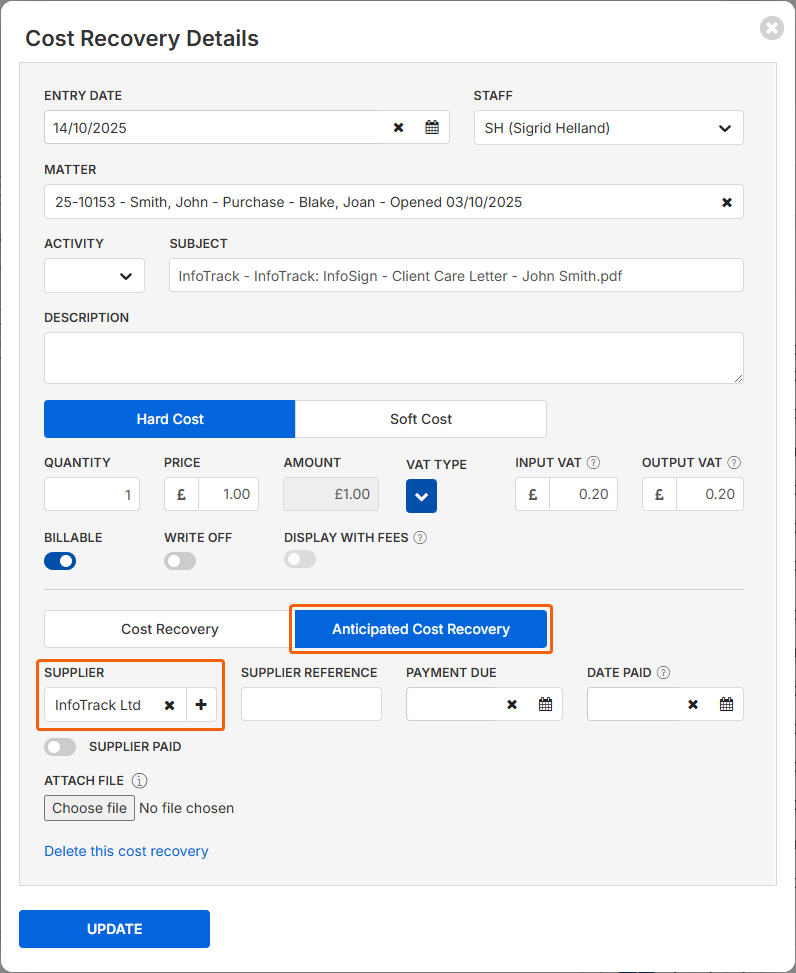Turn on the Supplier Paid switch

pos(60,747)
